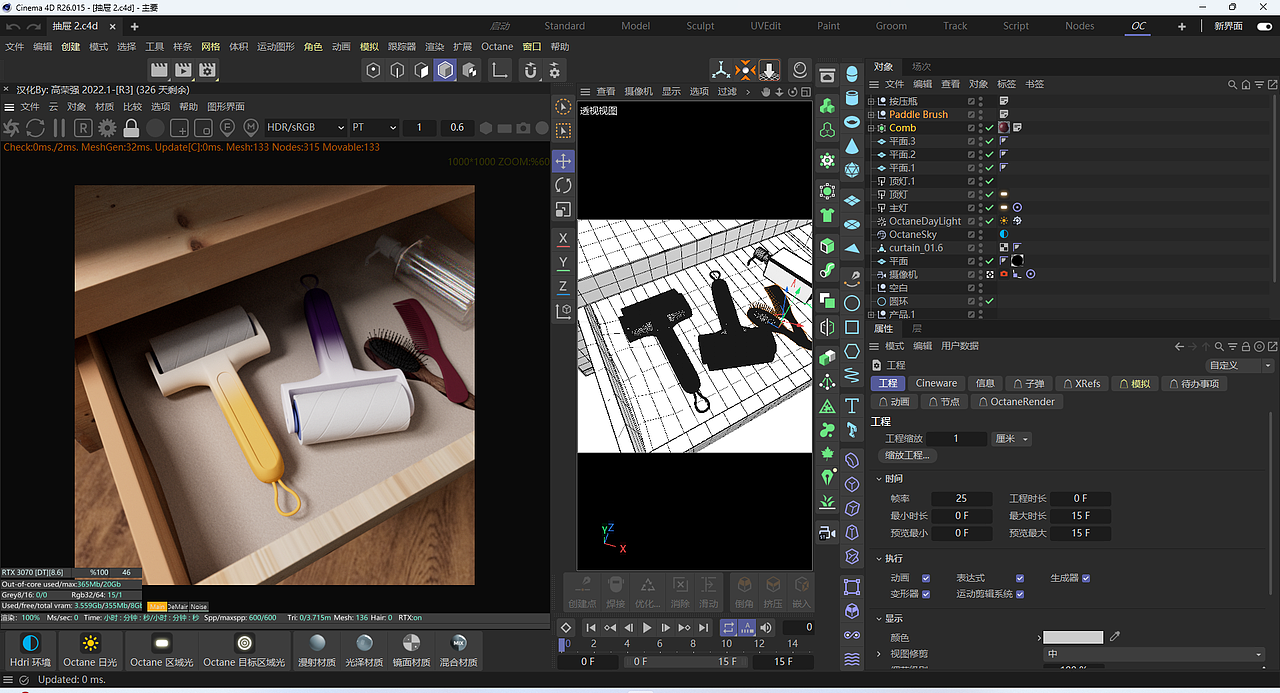Select the Rotate tool in viewport toolbar
This screenshot has height=693, width=1280.
pos(563,185)
